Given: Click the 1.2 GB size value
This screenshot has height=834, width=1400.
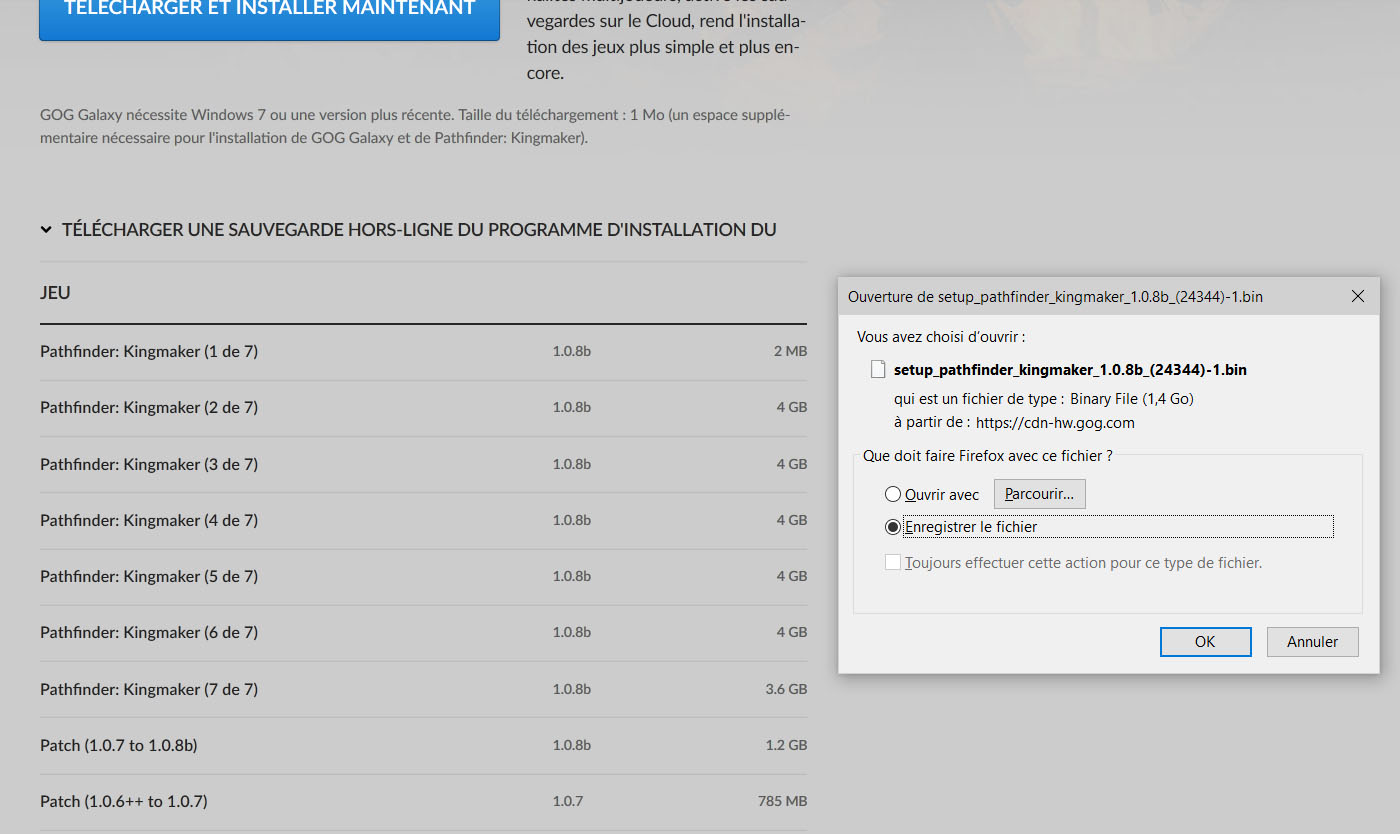Looking at the screenshot, I should (x=786, y=745).
